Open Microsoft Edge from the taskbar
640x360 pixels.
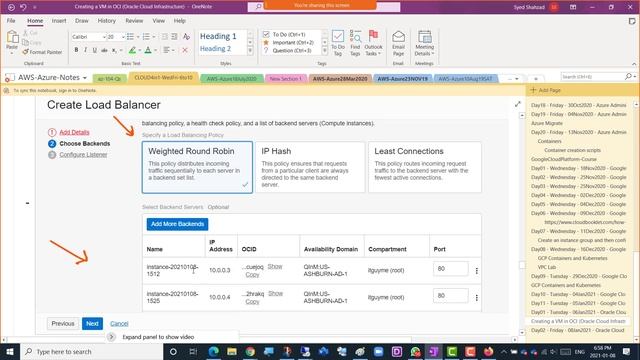point(213,351)
